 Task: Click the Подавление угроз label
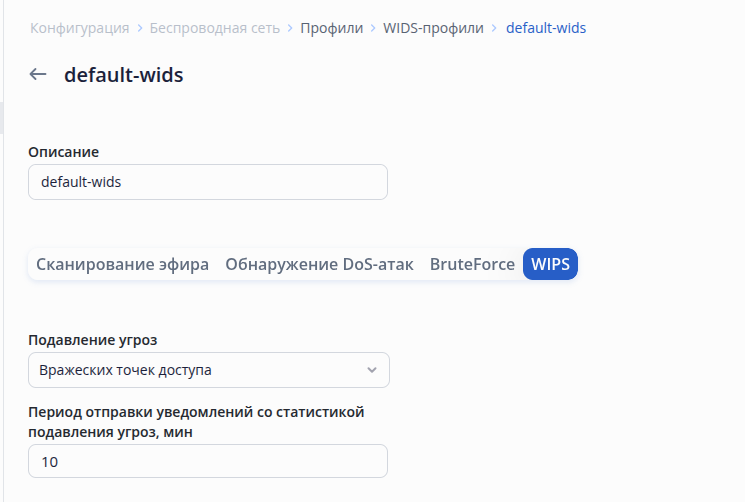(92, 339)
